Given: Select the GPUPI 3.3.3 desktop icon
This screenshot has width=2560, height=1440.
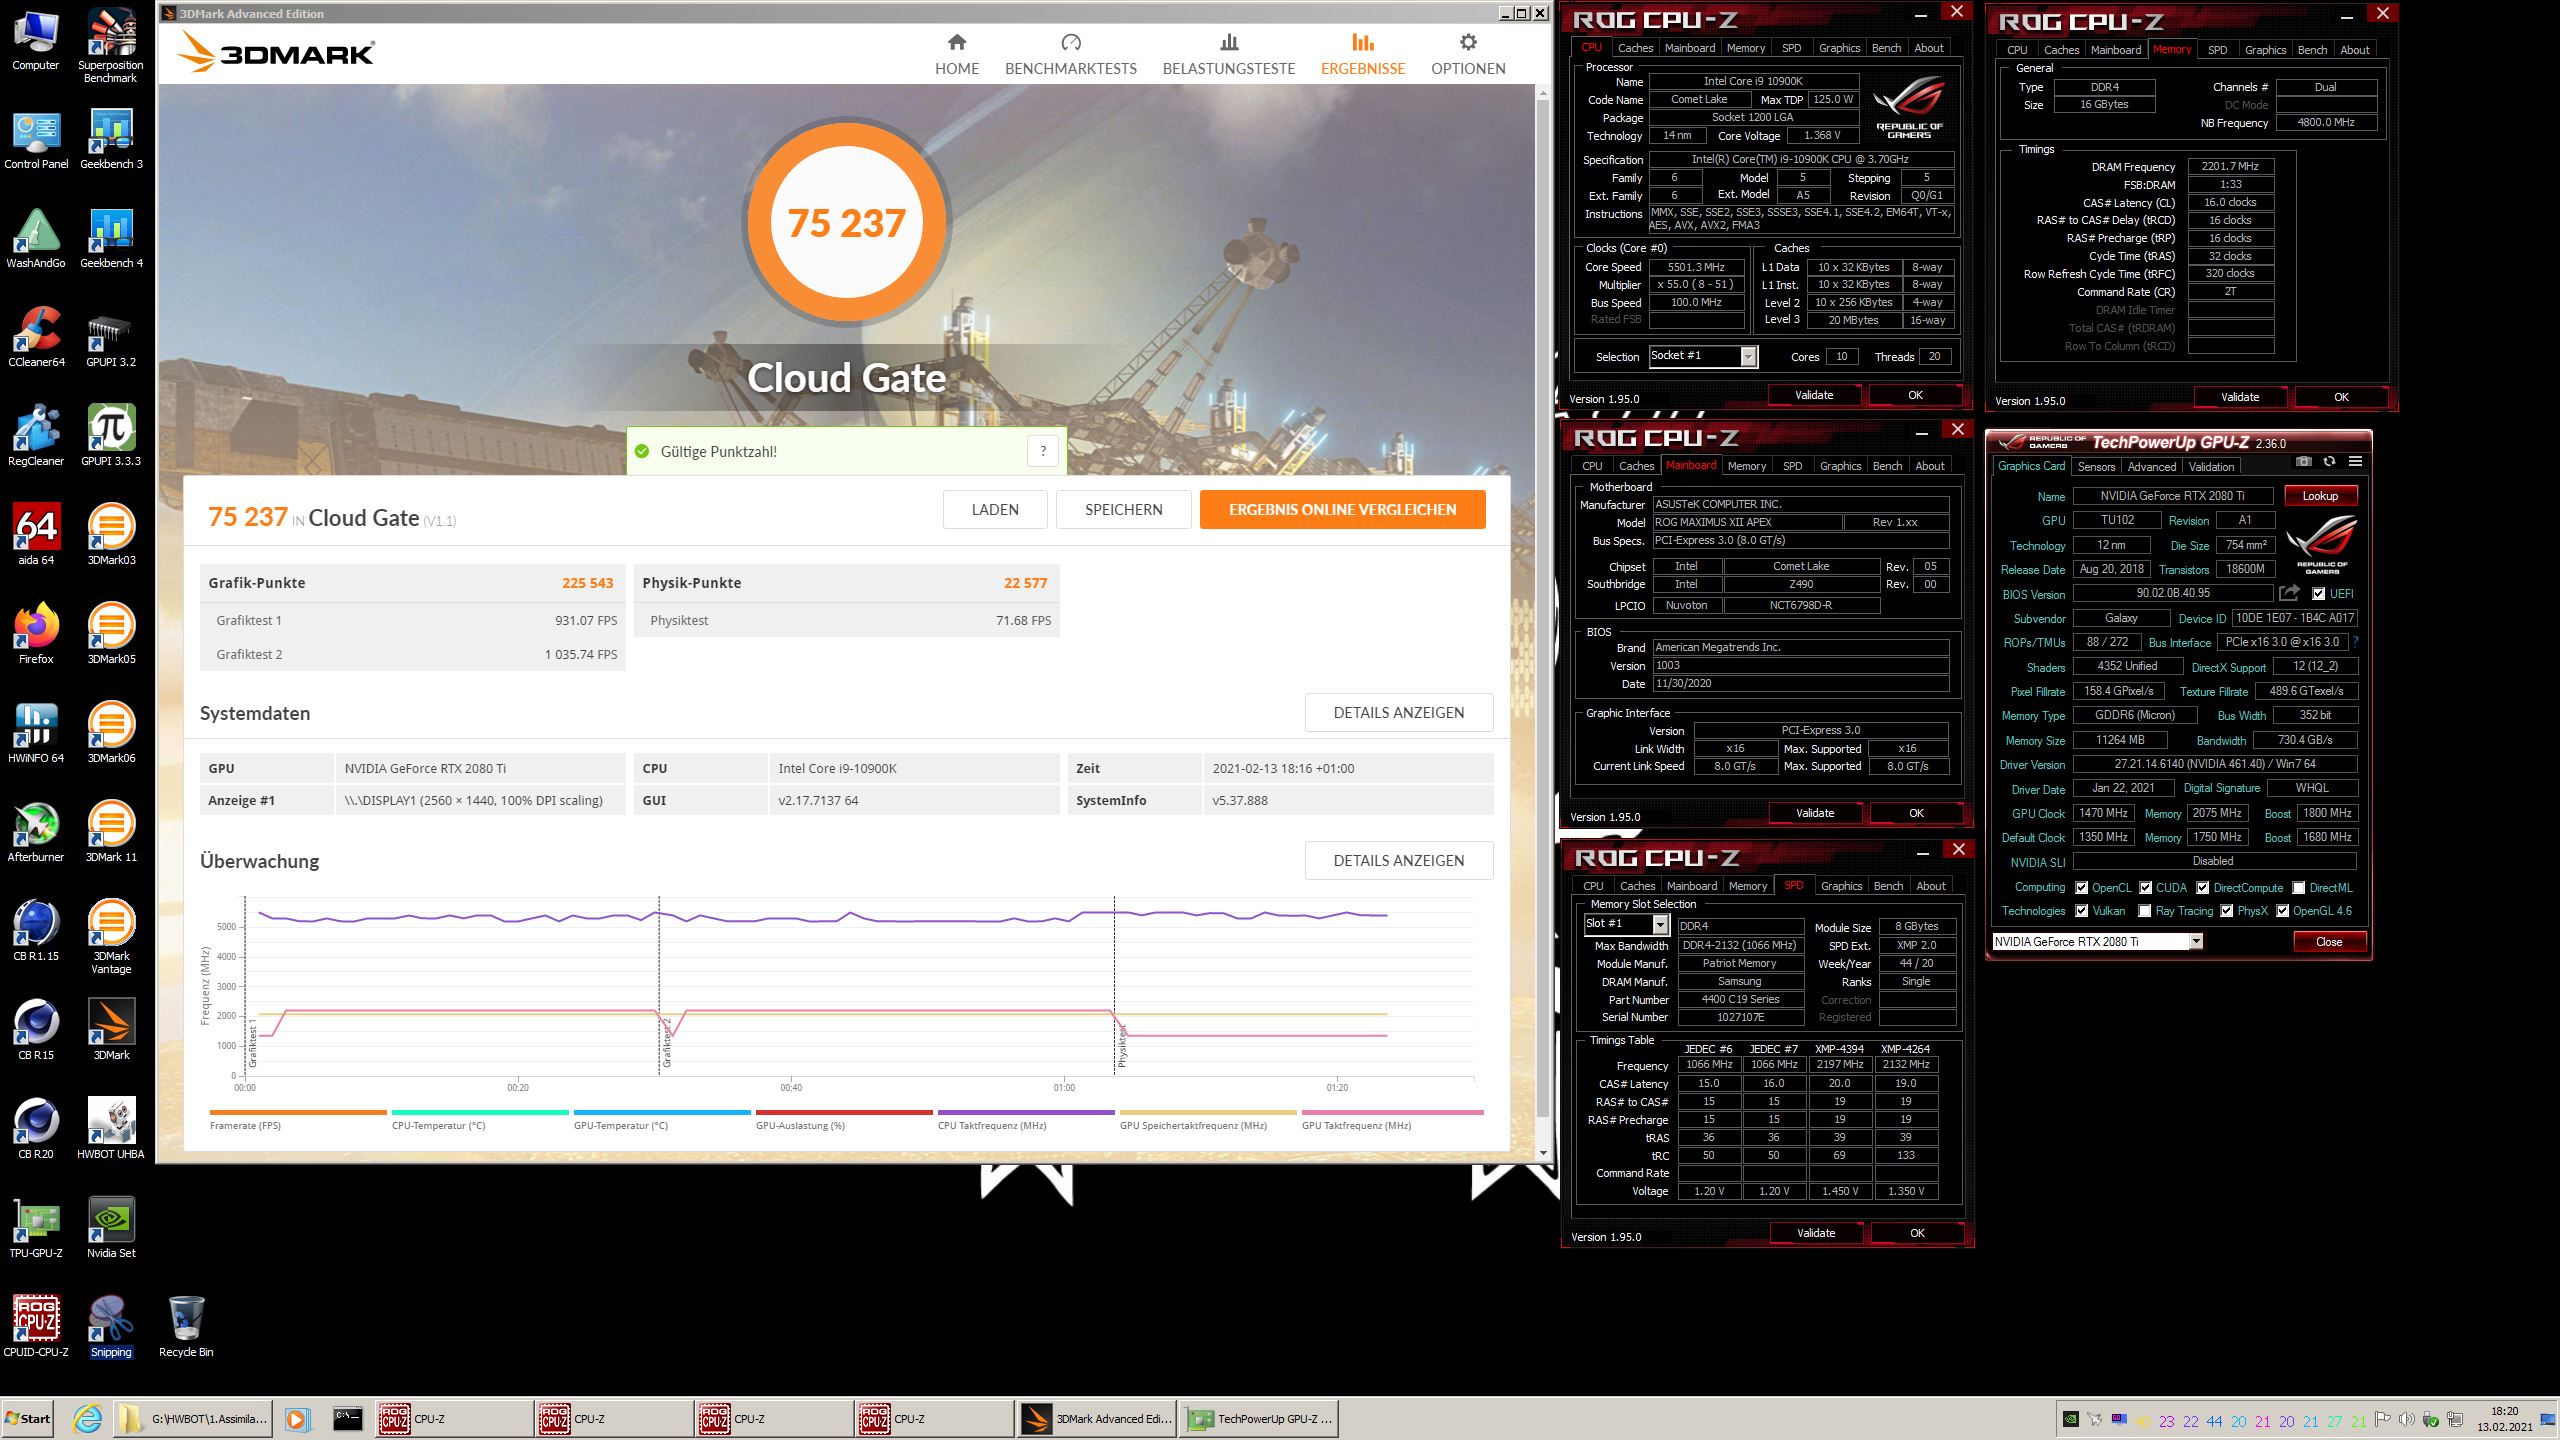Looking at the screenshot, I should tap(111, 436).
